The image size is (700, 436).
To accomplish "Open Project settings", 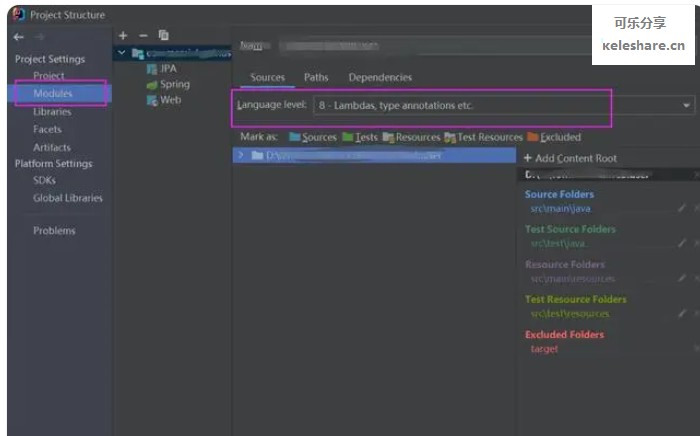I will tap(49, 76).
